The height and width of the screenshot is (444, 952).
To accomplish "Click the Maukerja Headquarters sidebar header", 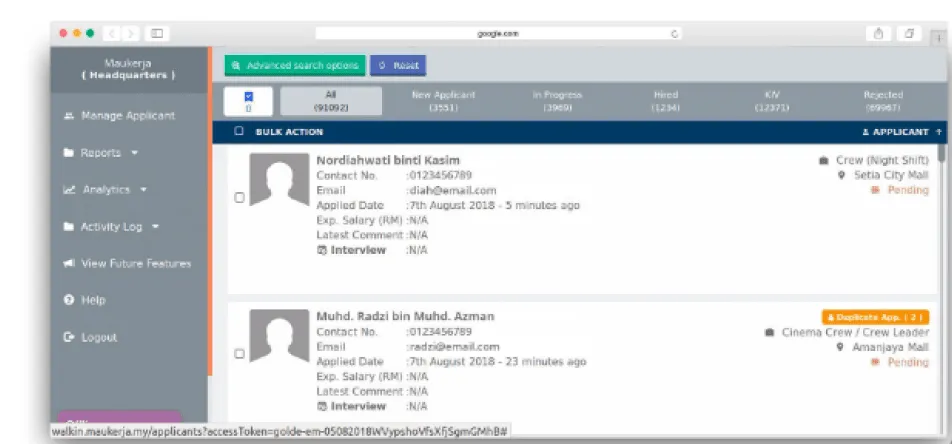I will [x=128, y=69].
